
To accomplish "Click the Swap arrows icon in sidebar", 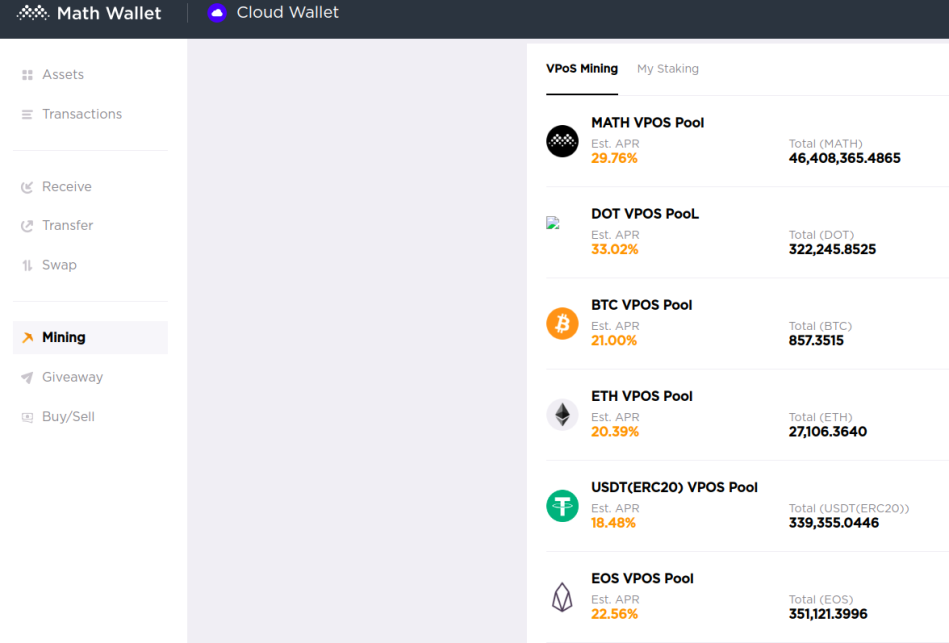I will (27, 265).
